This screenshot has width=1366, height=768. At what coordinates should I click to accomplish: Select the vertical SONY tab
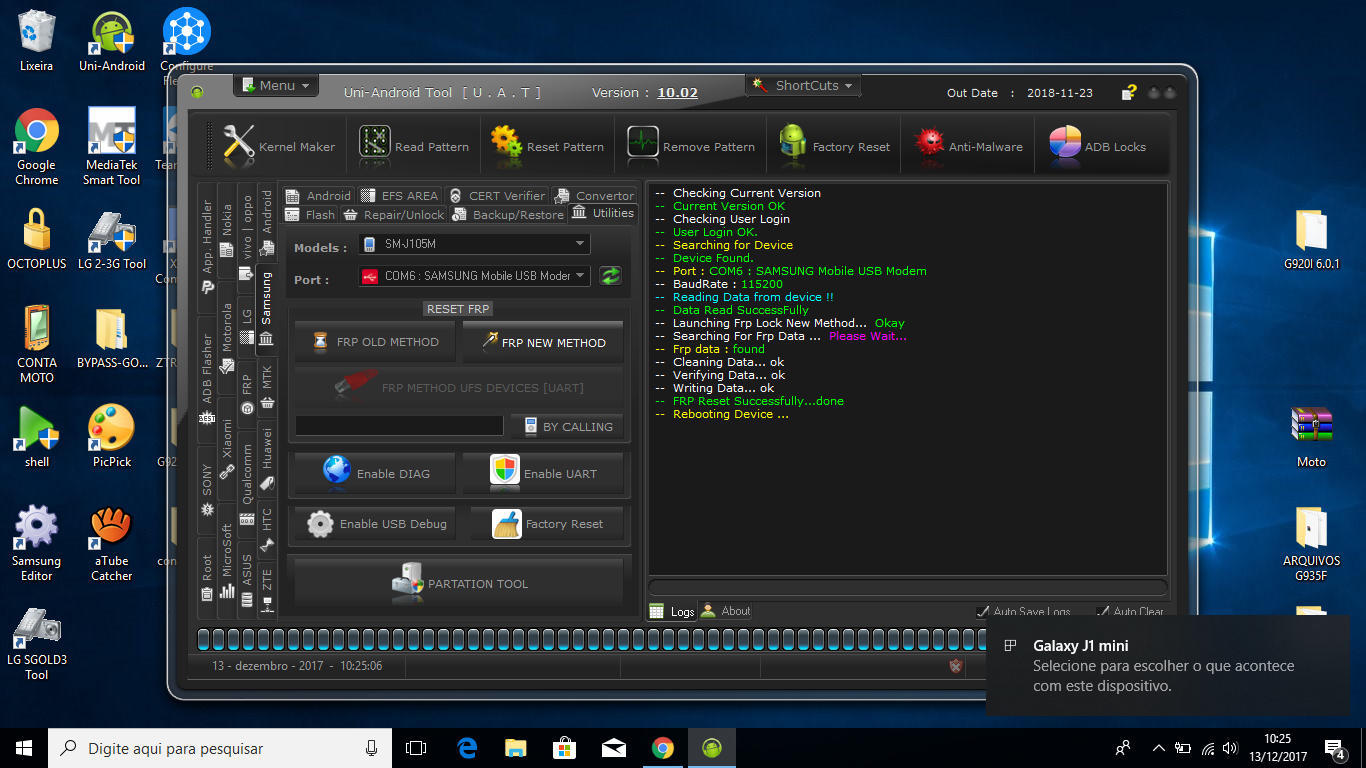[x=207, y=490]
